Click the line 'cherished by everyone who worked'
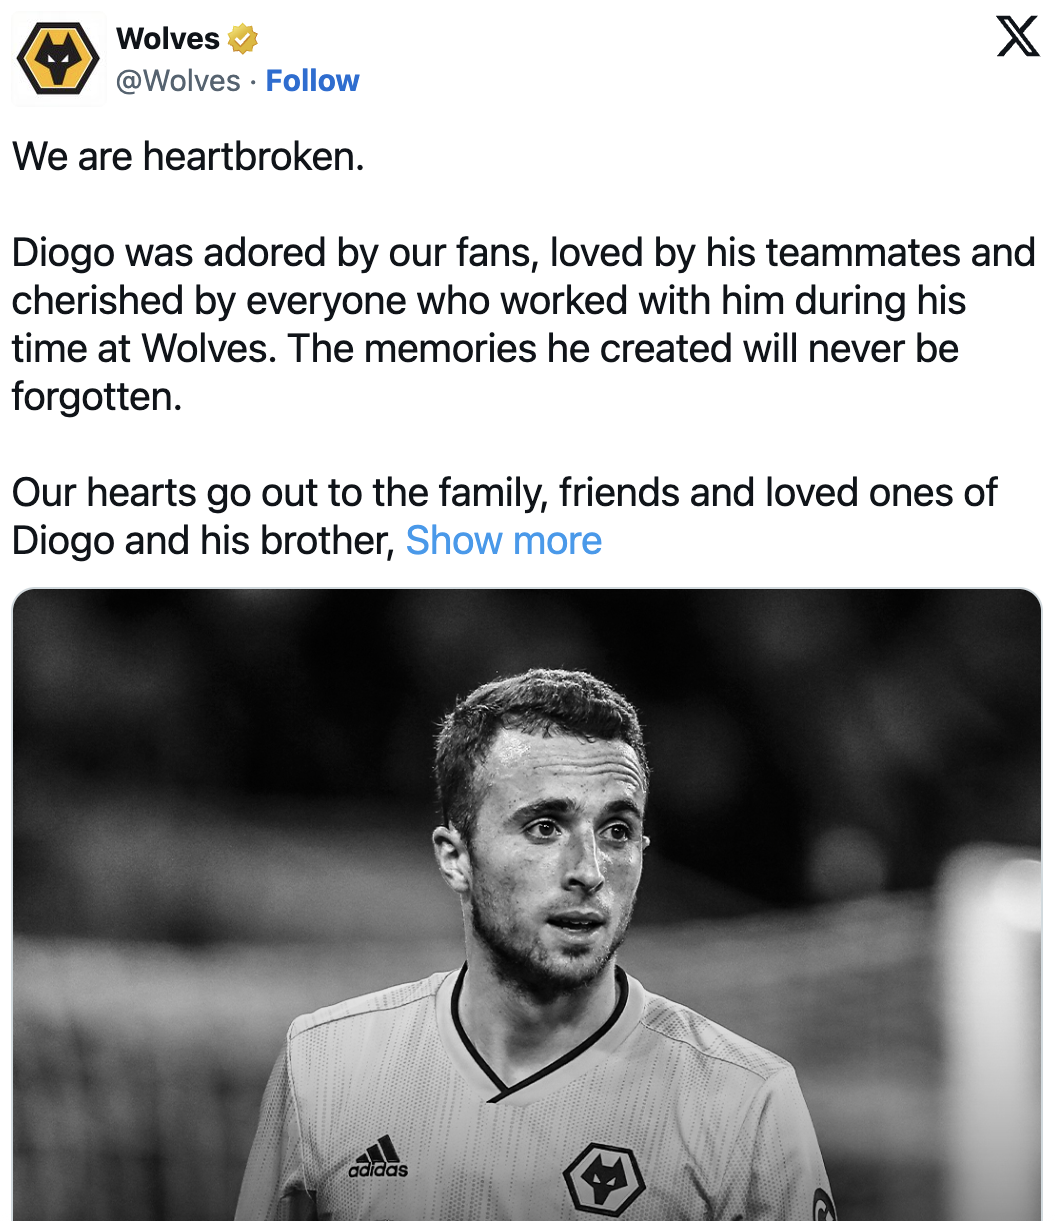Screen dimensions: 1055x1221 (489, 300)
